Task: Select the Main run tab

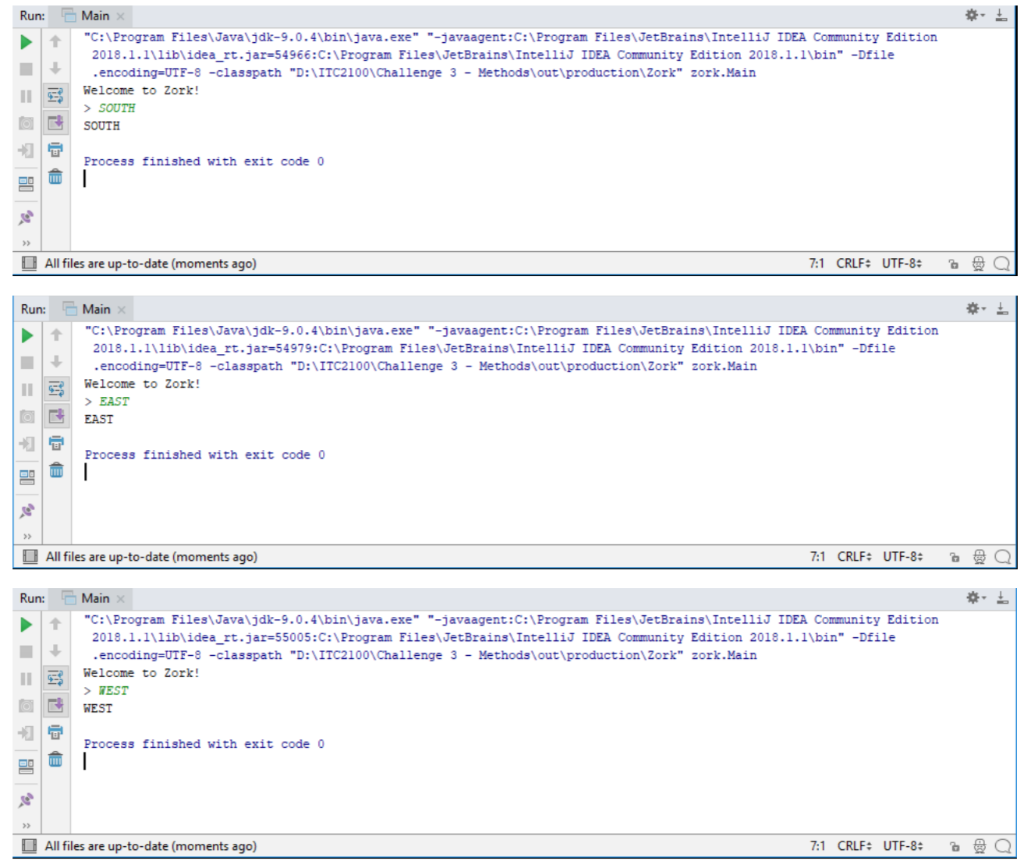Action: click(x=95, y=15)
